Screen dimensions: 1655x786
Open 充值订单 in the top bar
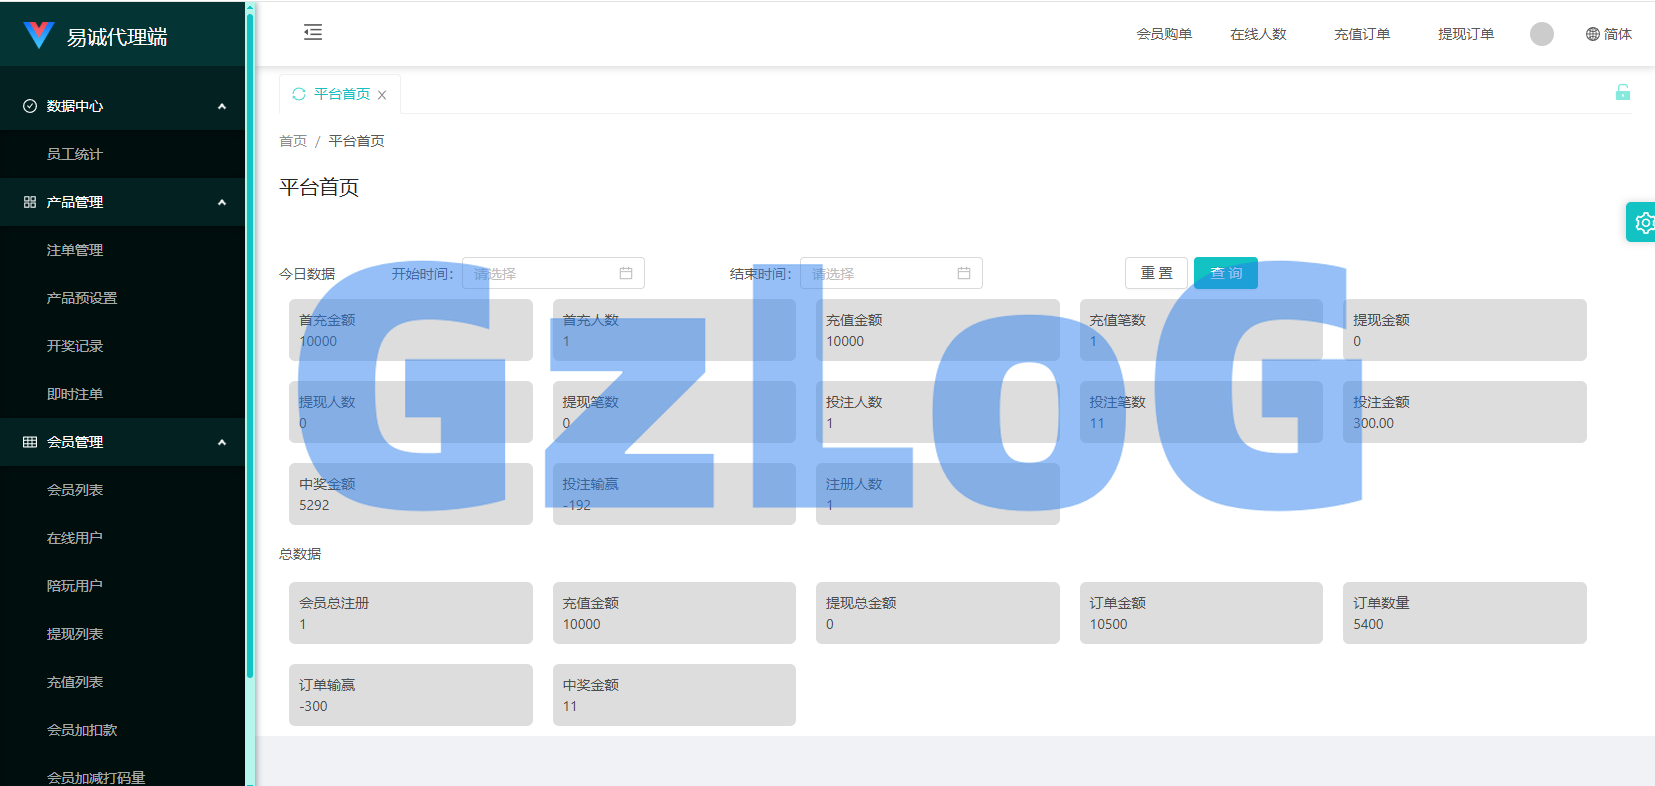(1361, 34)
